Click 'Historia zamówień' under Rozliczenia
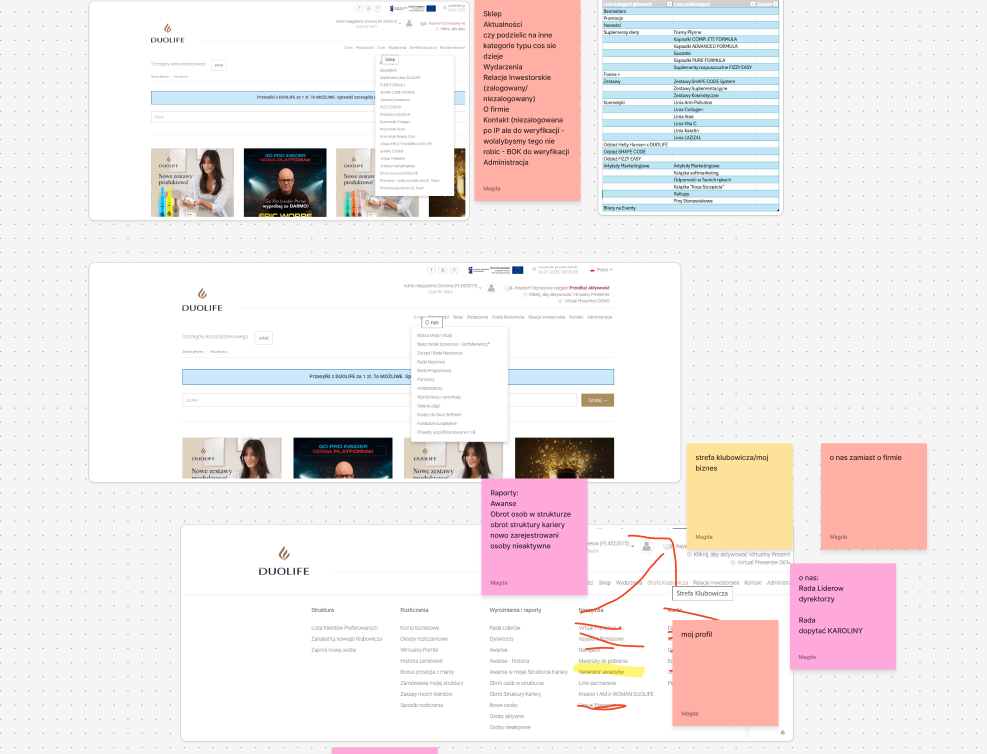Viewport: 987px width, 754px height. pyautogui.click(x=421, y=661)
